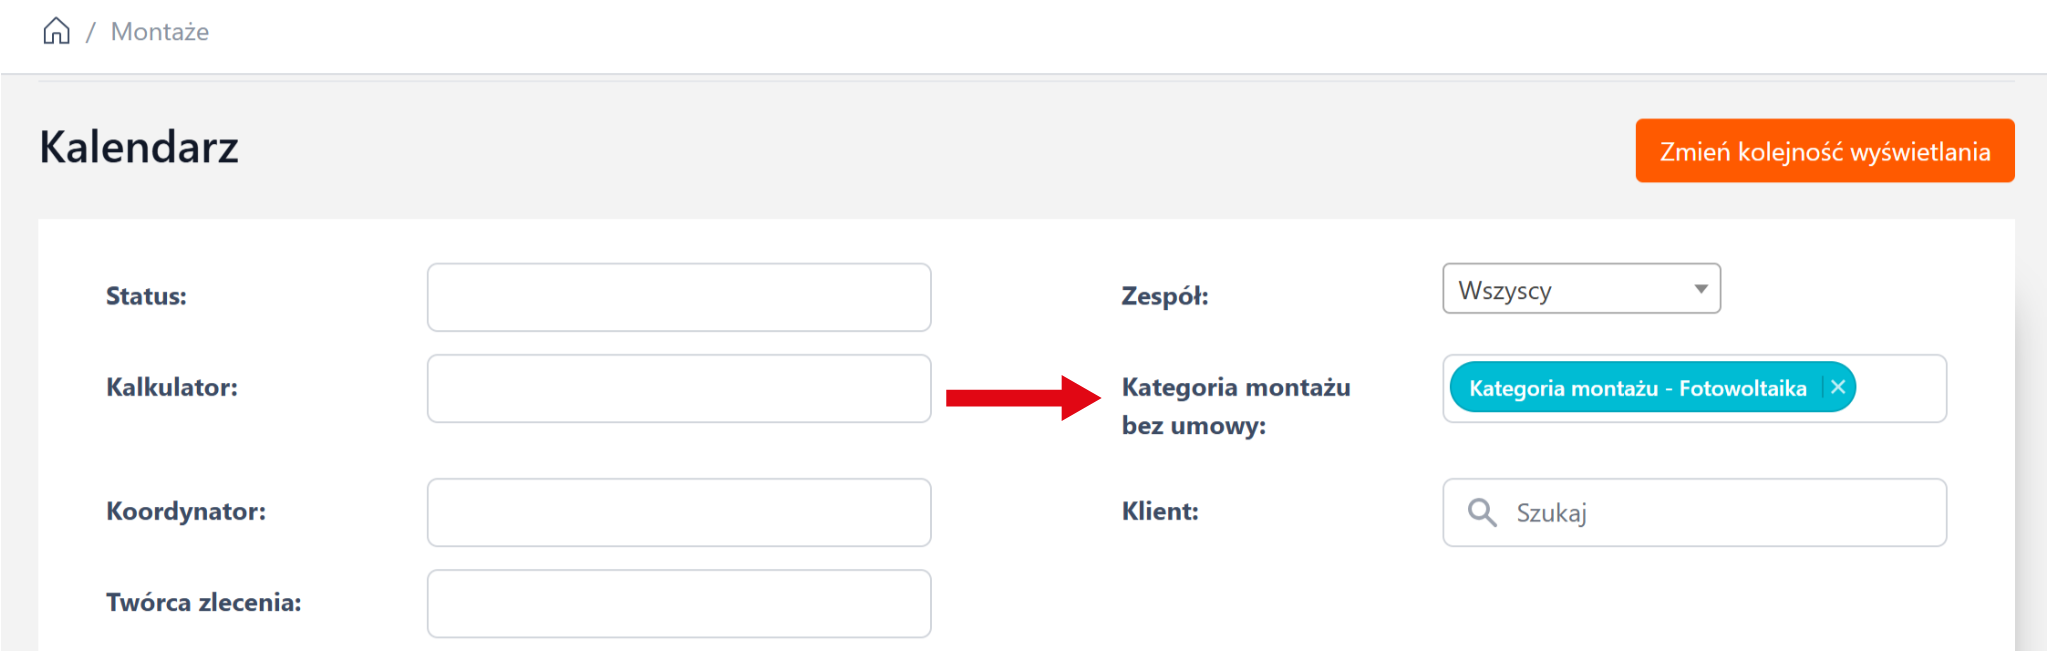
Task: Focus the Status input field
Action: [679, 297]
